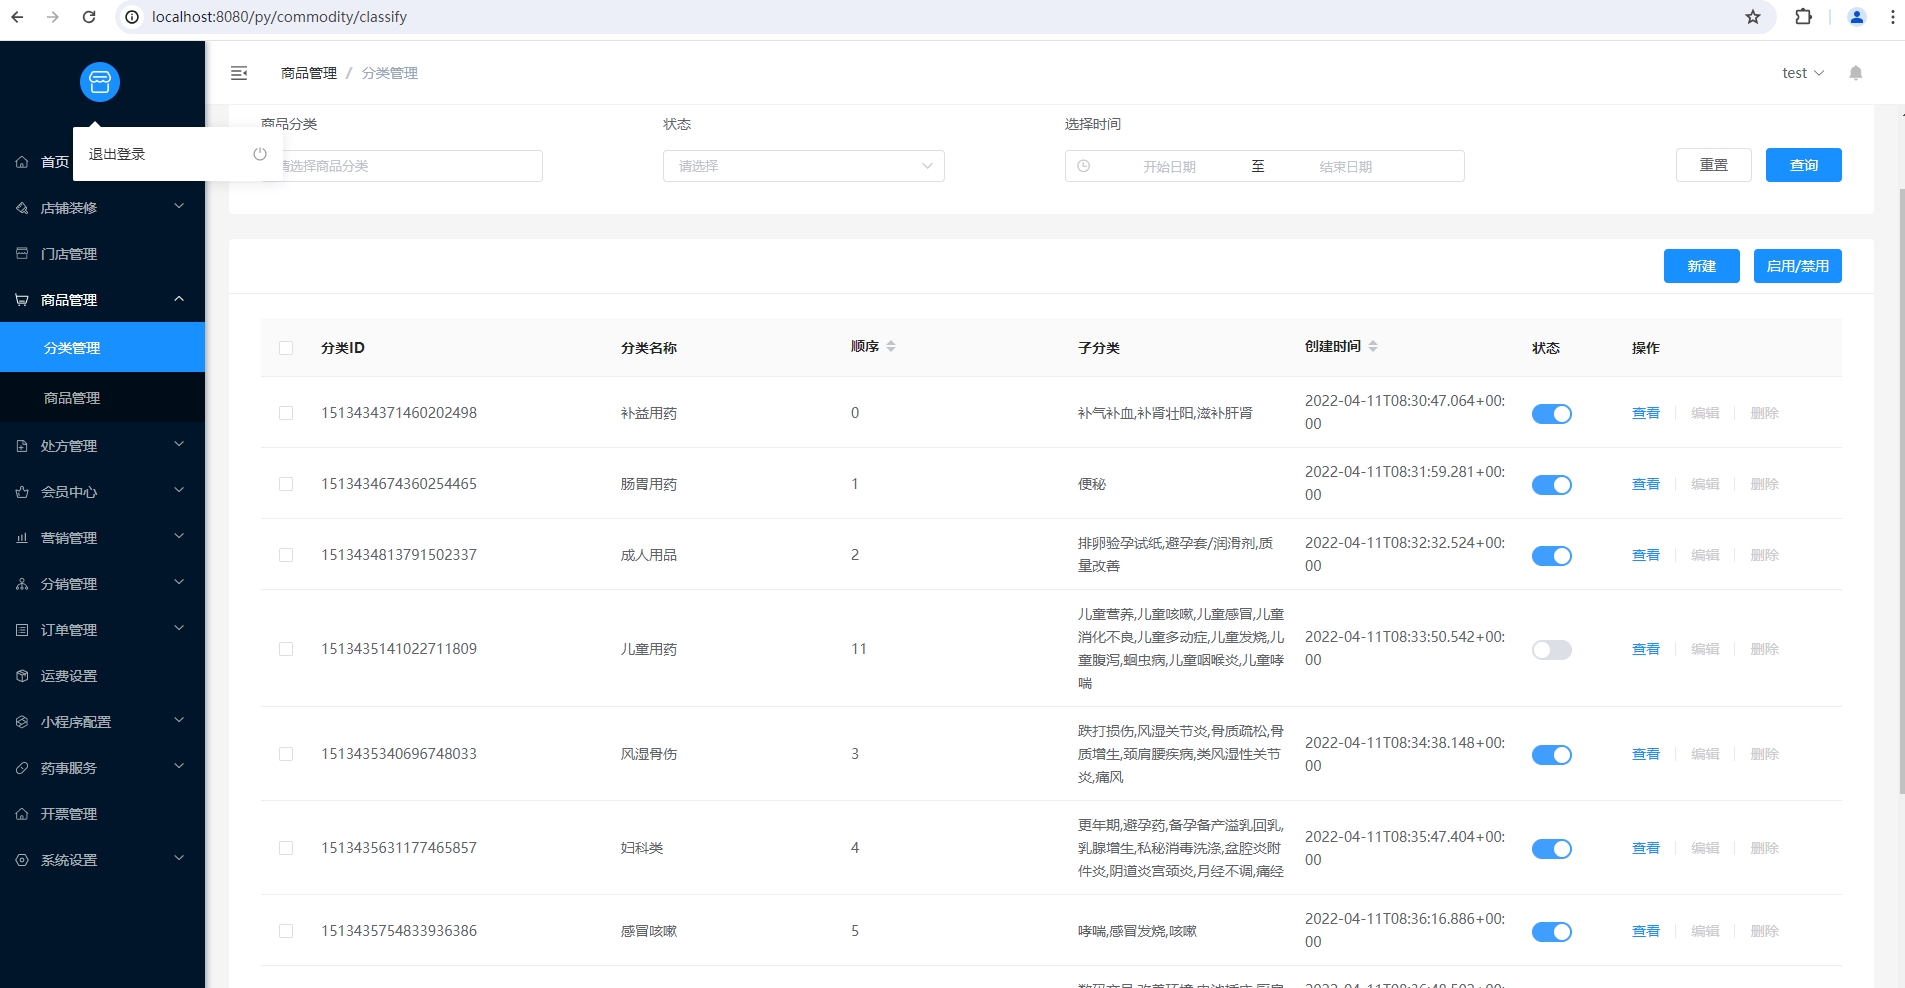
Task: Open the browser profile avatar
Action: tap(1857, 17)
